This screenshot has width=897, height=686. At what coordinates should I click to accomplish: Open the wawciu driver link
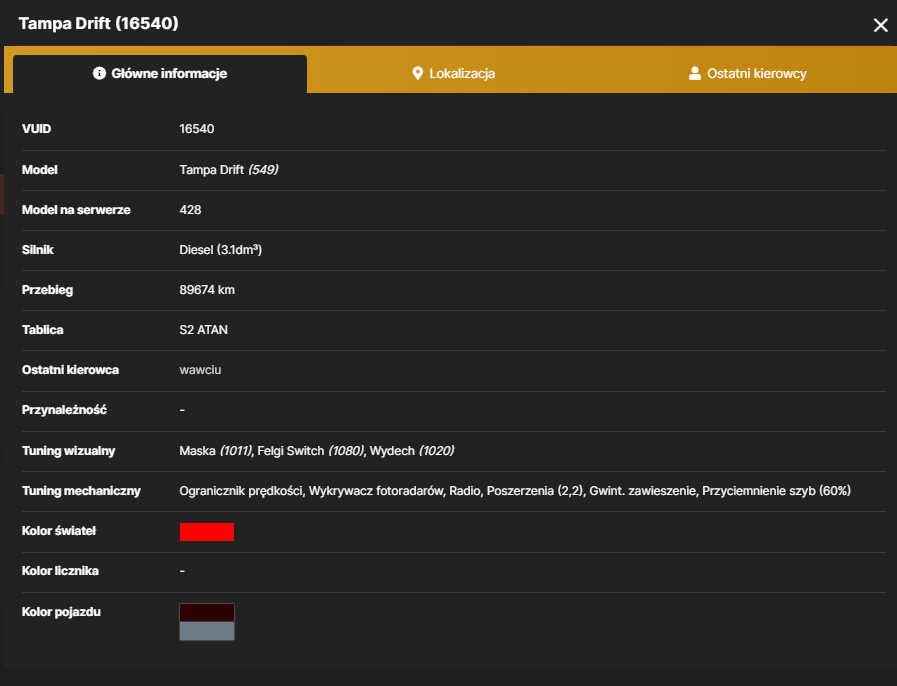point(200,370)
